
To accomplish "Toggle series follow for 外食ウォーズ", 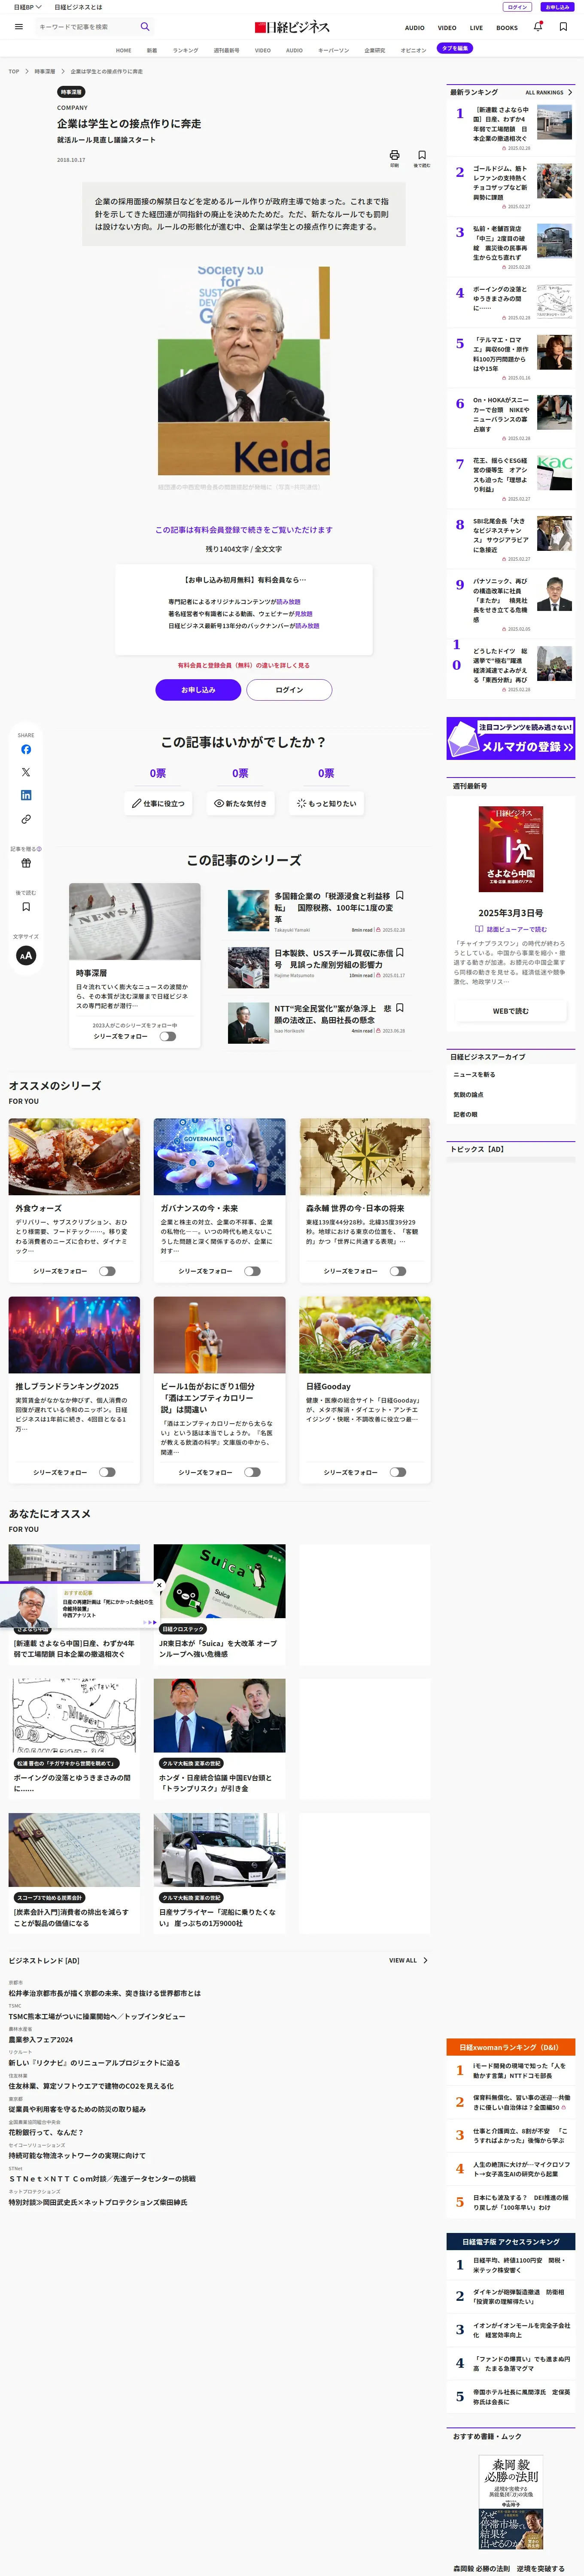I will (x=107, y=1271).
